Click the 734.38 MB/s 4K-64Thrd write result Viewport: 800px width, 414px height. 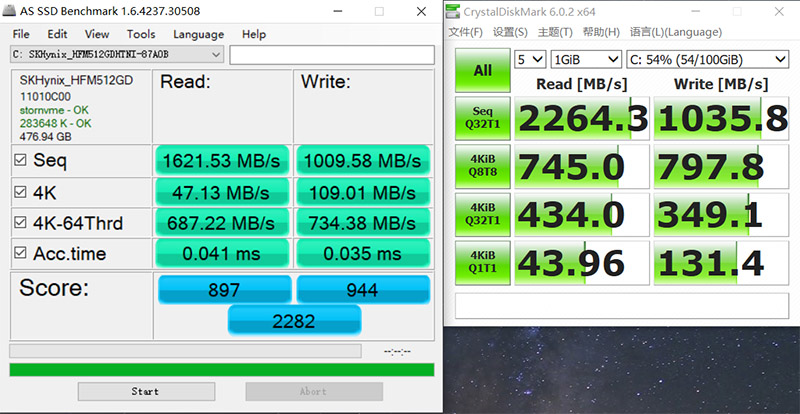[363, 223]
